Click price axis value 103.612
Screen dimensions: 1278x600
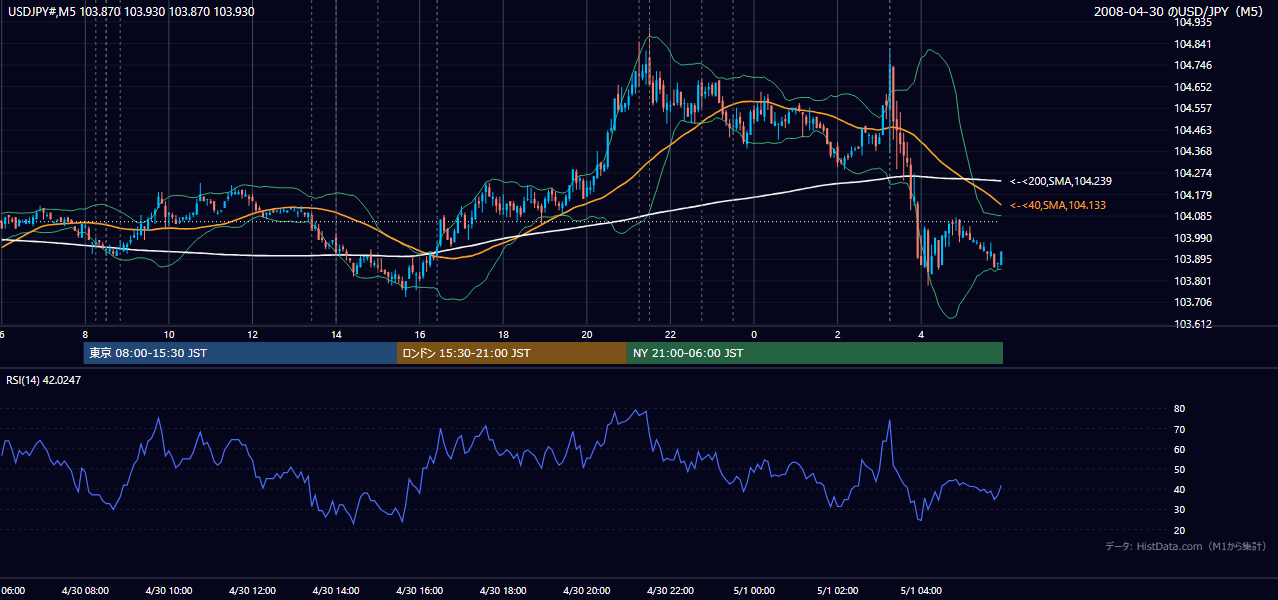click(1194, 324)
